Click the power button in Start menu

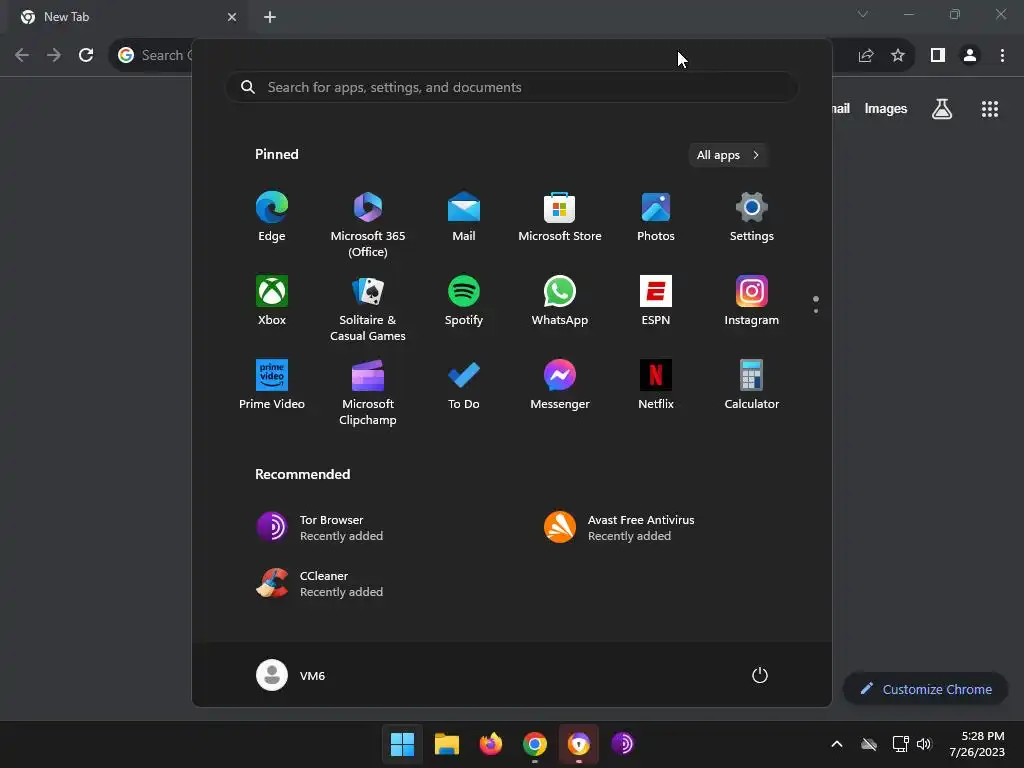pyautogui.click(x=760, y=675)
